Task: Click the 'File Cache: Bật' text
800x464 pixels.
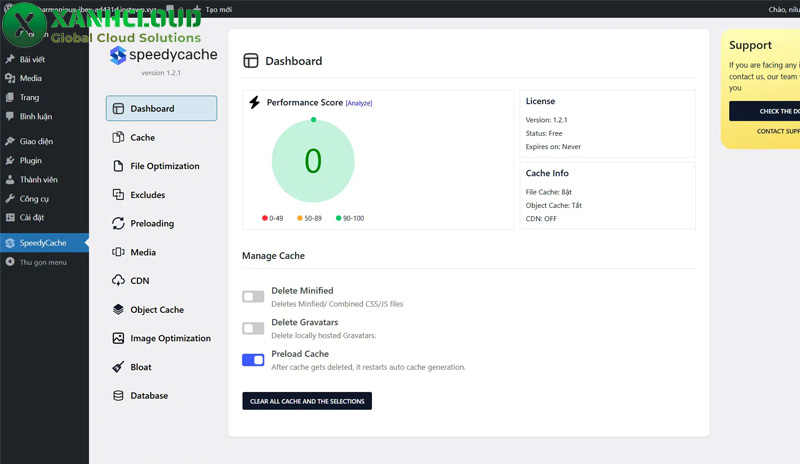Action: (548, 192)
